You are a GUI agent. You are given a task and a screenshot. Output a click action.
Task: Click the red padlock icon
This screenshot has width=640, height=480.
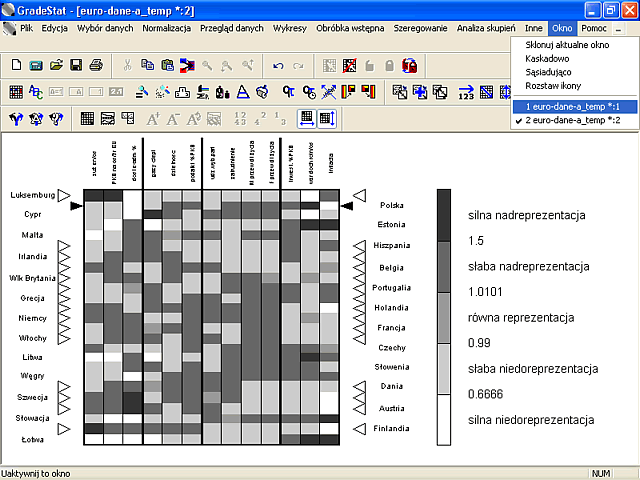(409, 66)
